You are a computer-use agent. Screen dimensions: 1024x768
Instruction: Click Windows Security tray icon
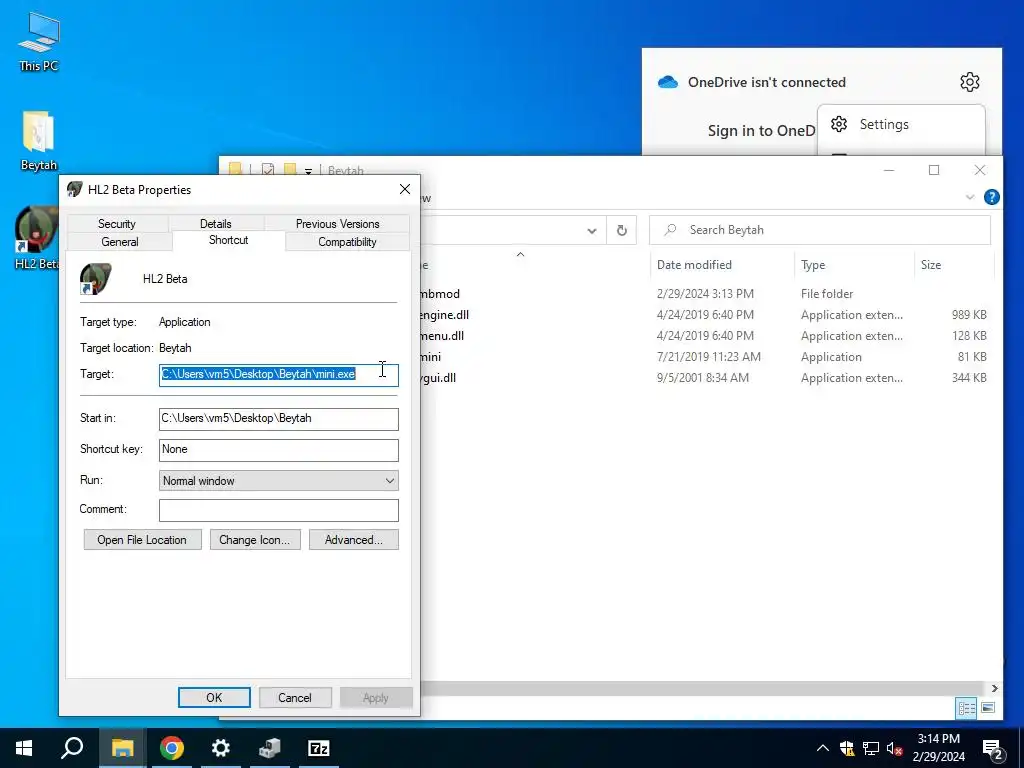point(847,748)
